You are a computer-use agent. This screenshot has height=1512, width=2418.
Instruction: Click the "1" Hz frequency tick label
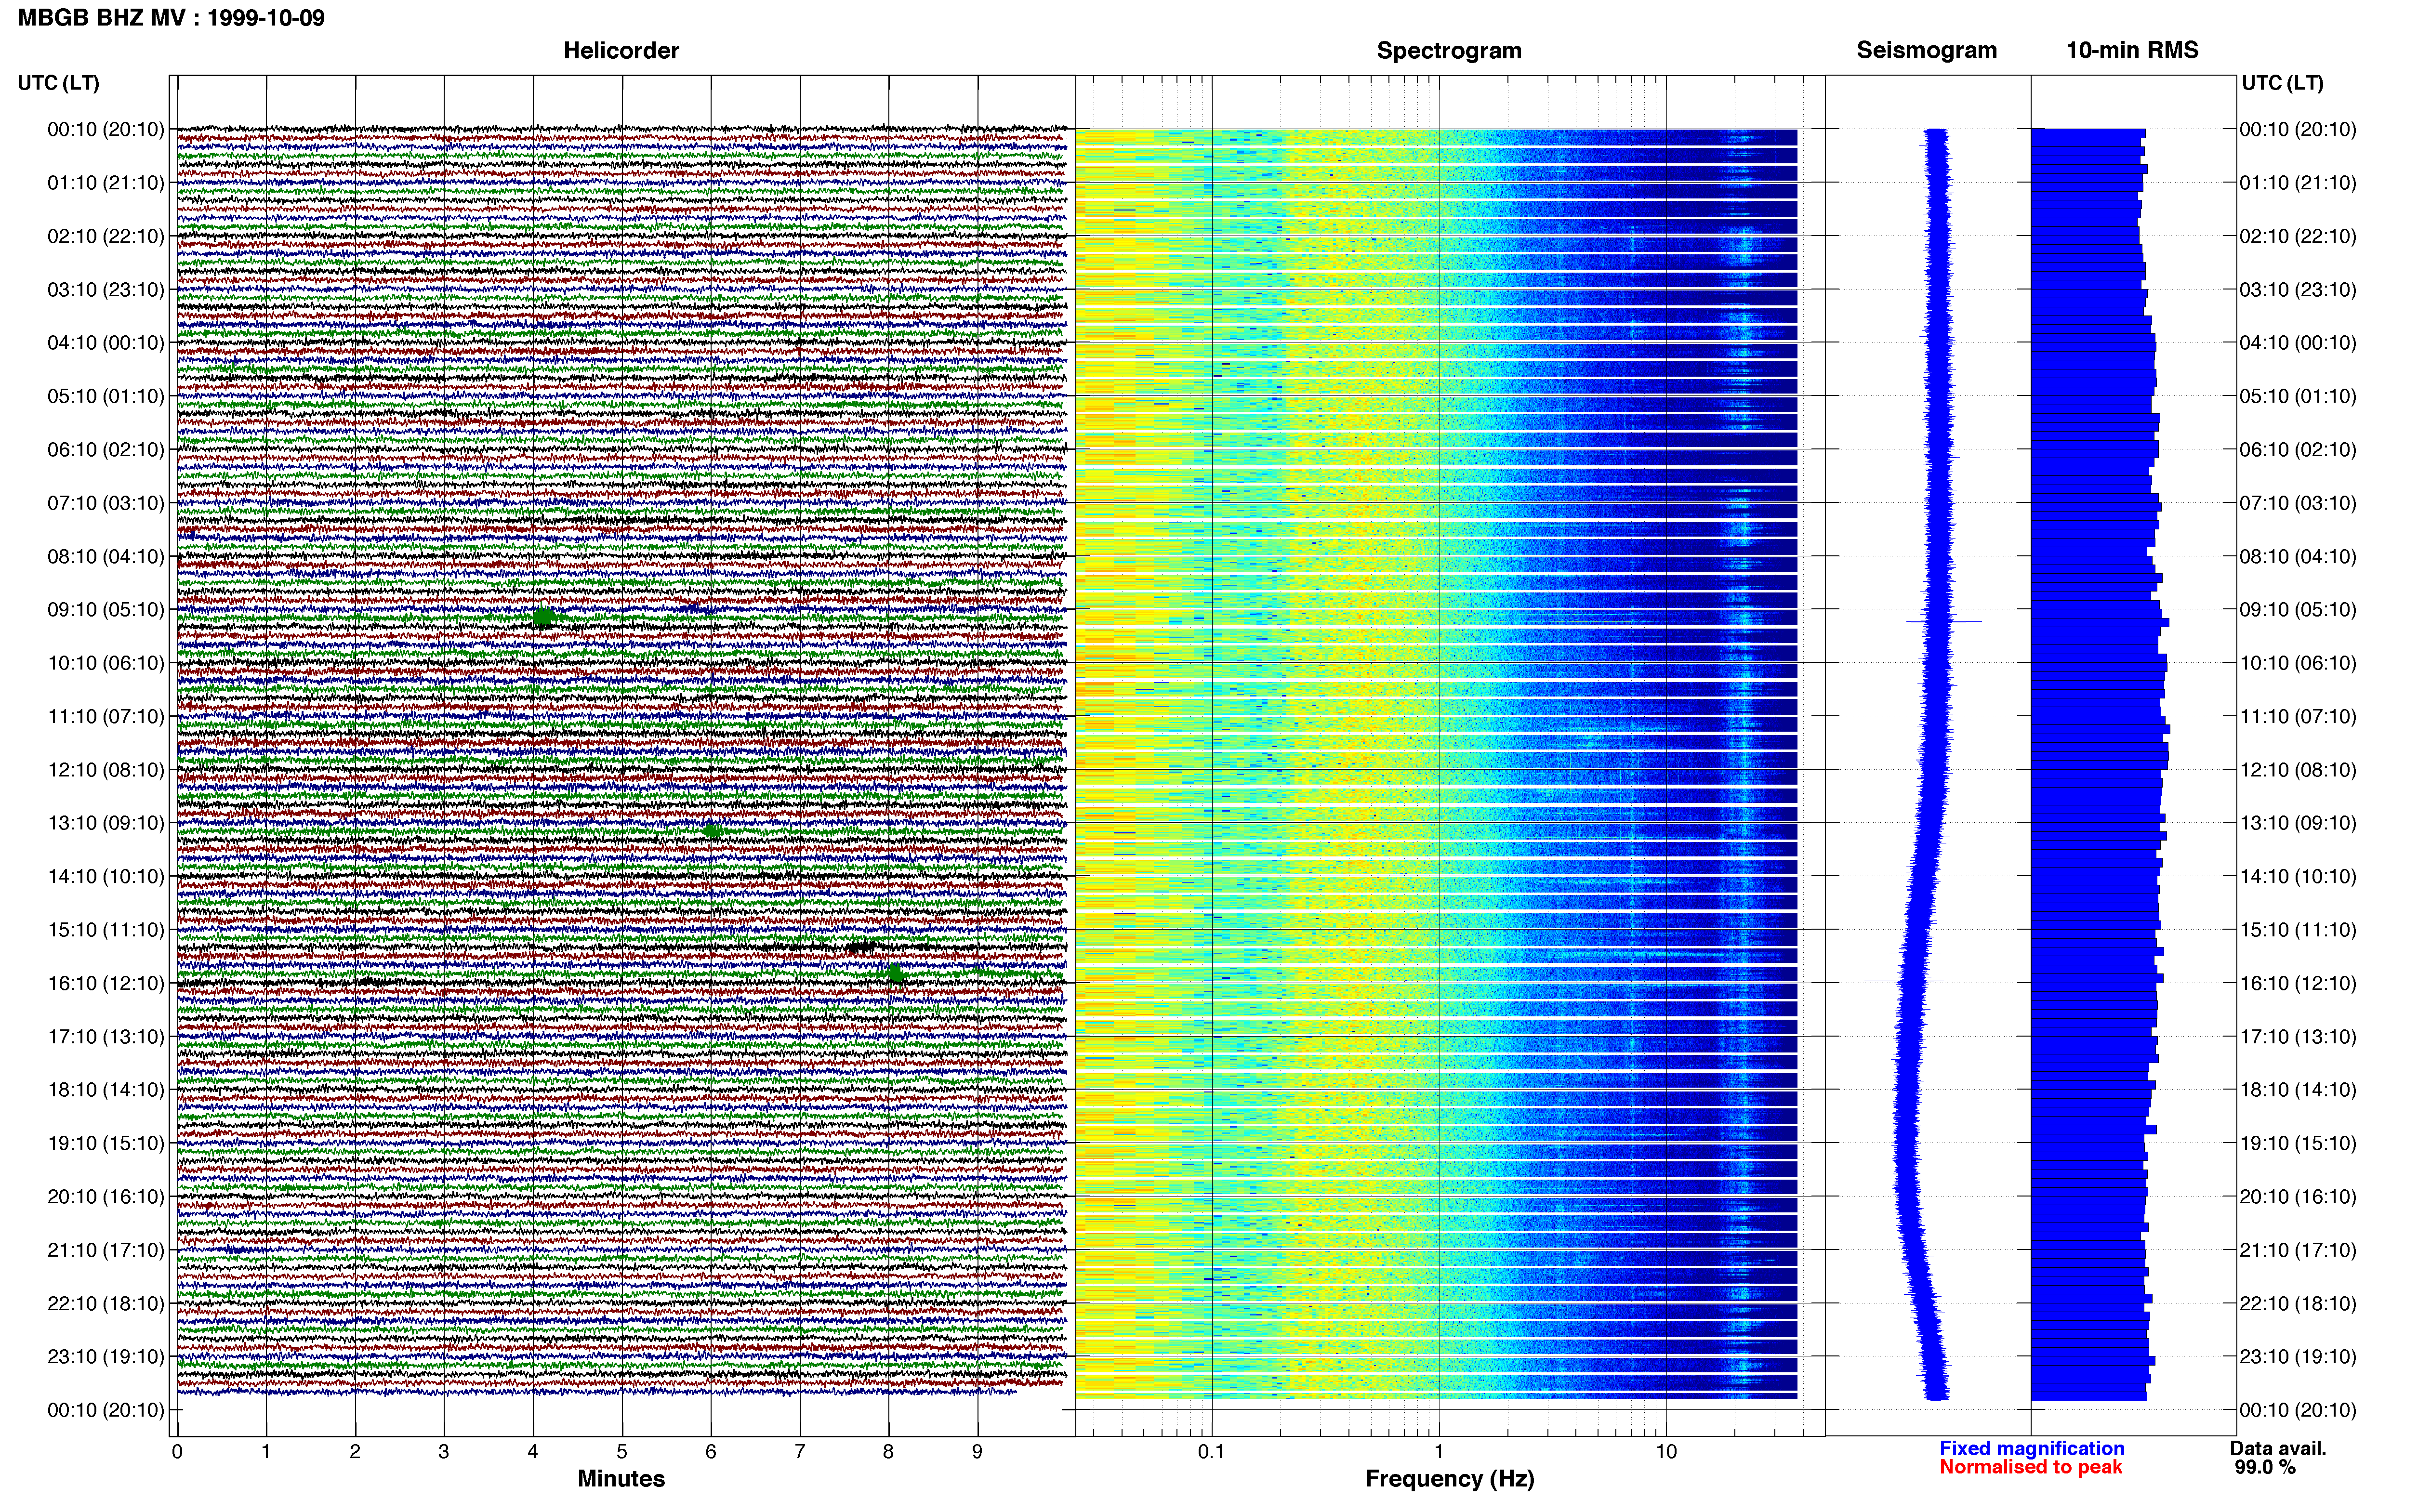1439,1451
